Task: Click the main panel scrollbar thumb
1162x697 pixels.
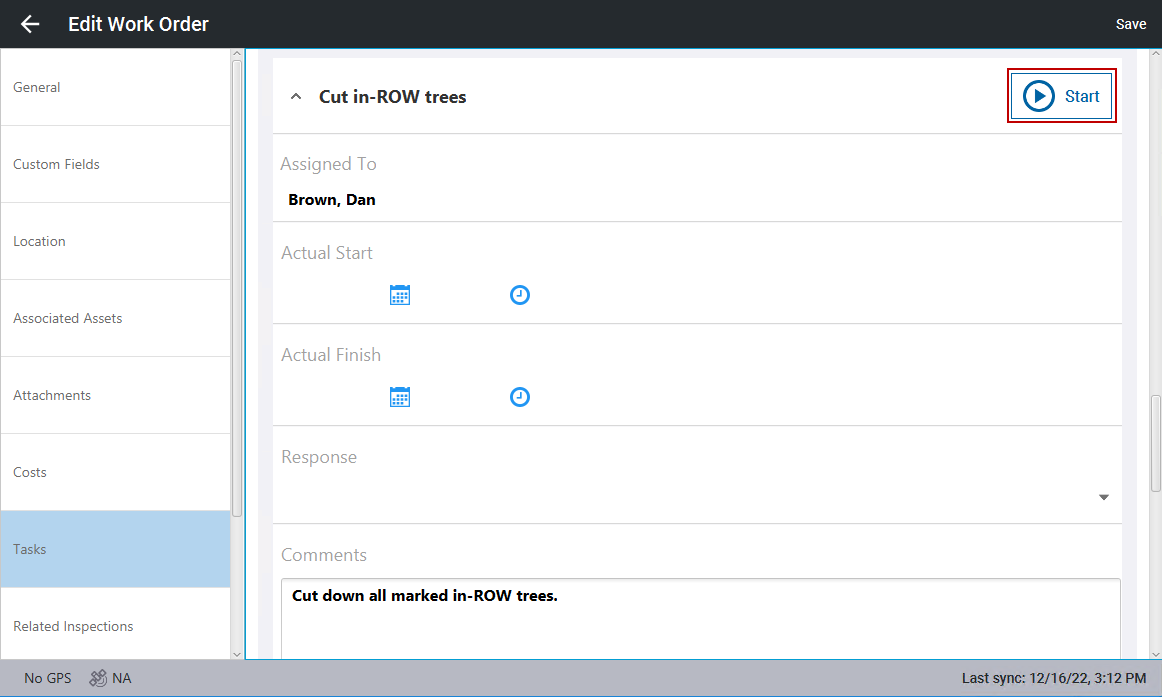Action: (x=1155, y=443)
